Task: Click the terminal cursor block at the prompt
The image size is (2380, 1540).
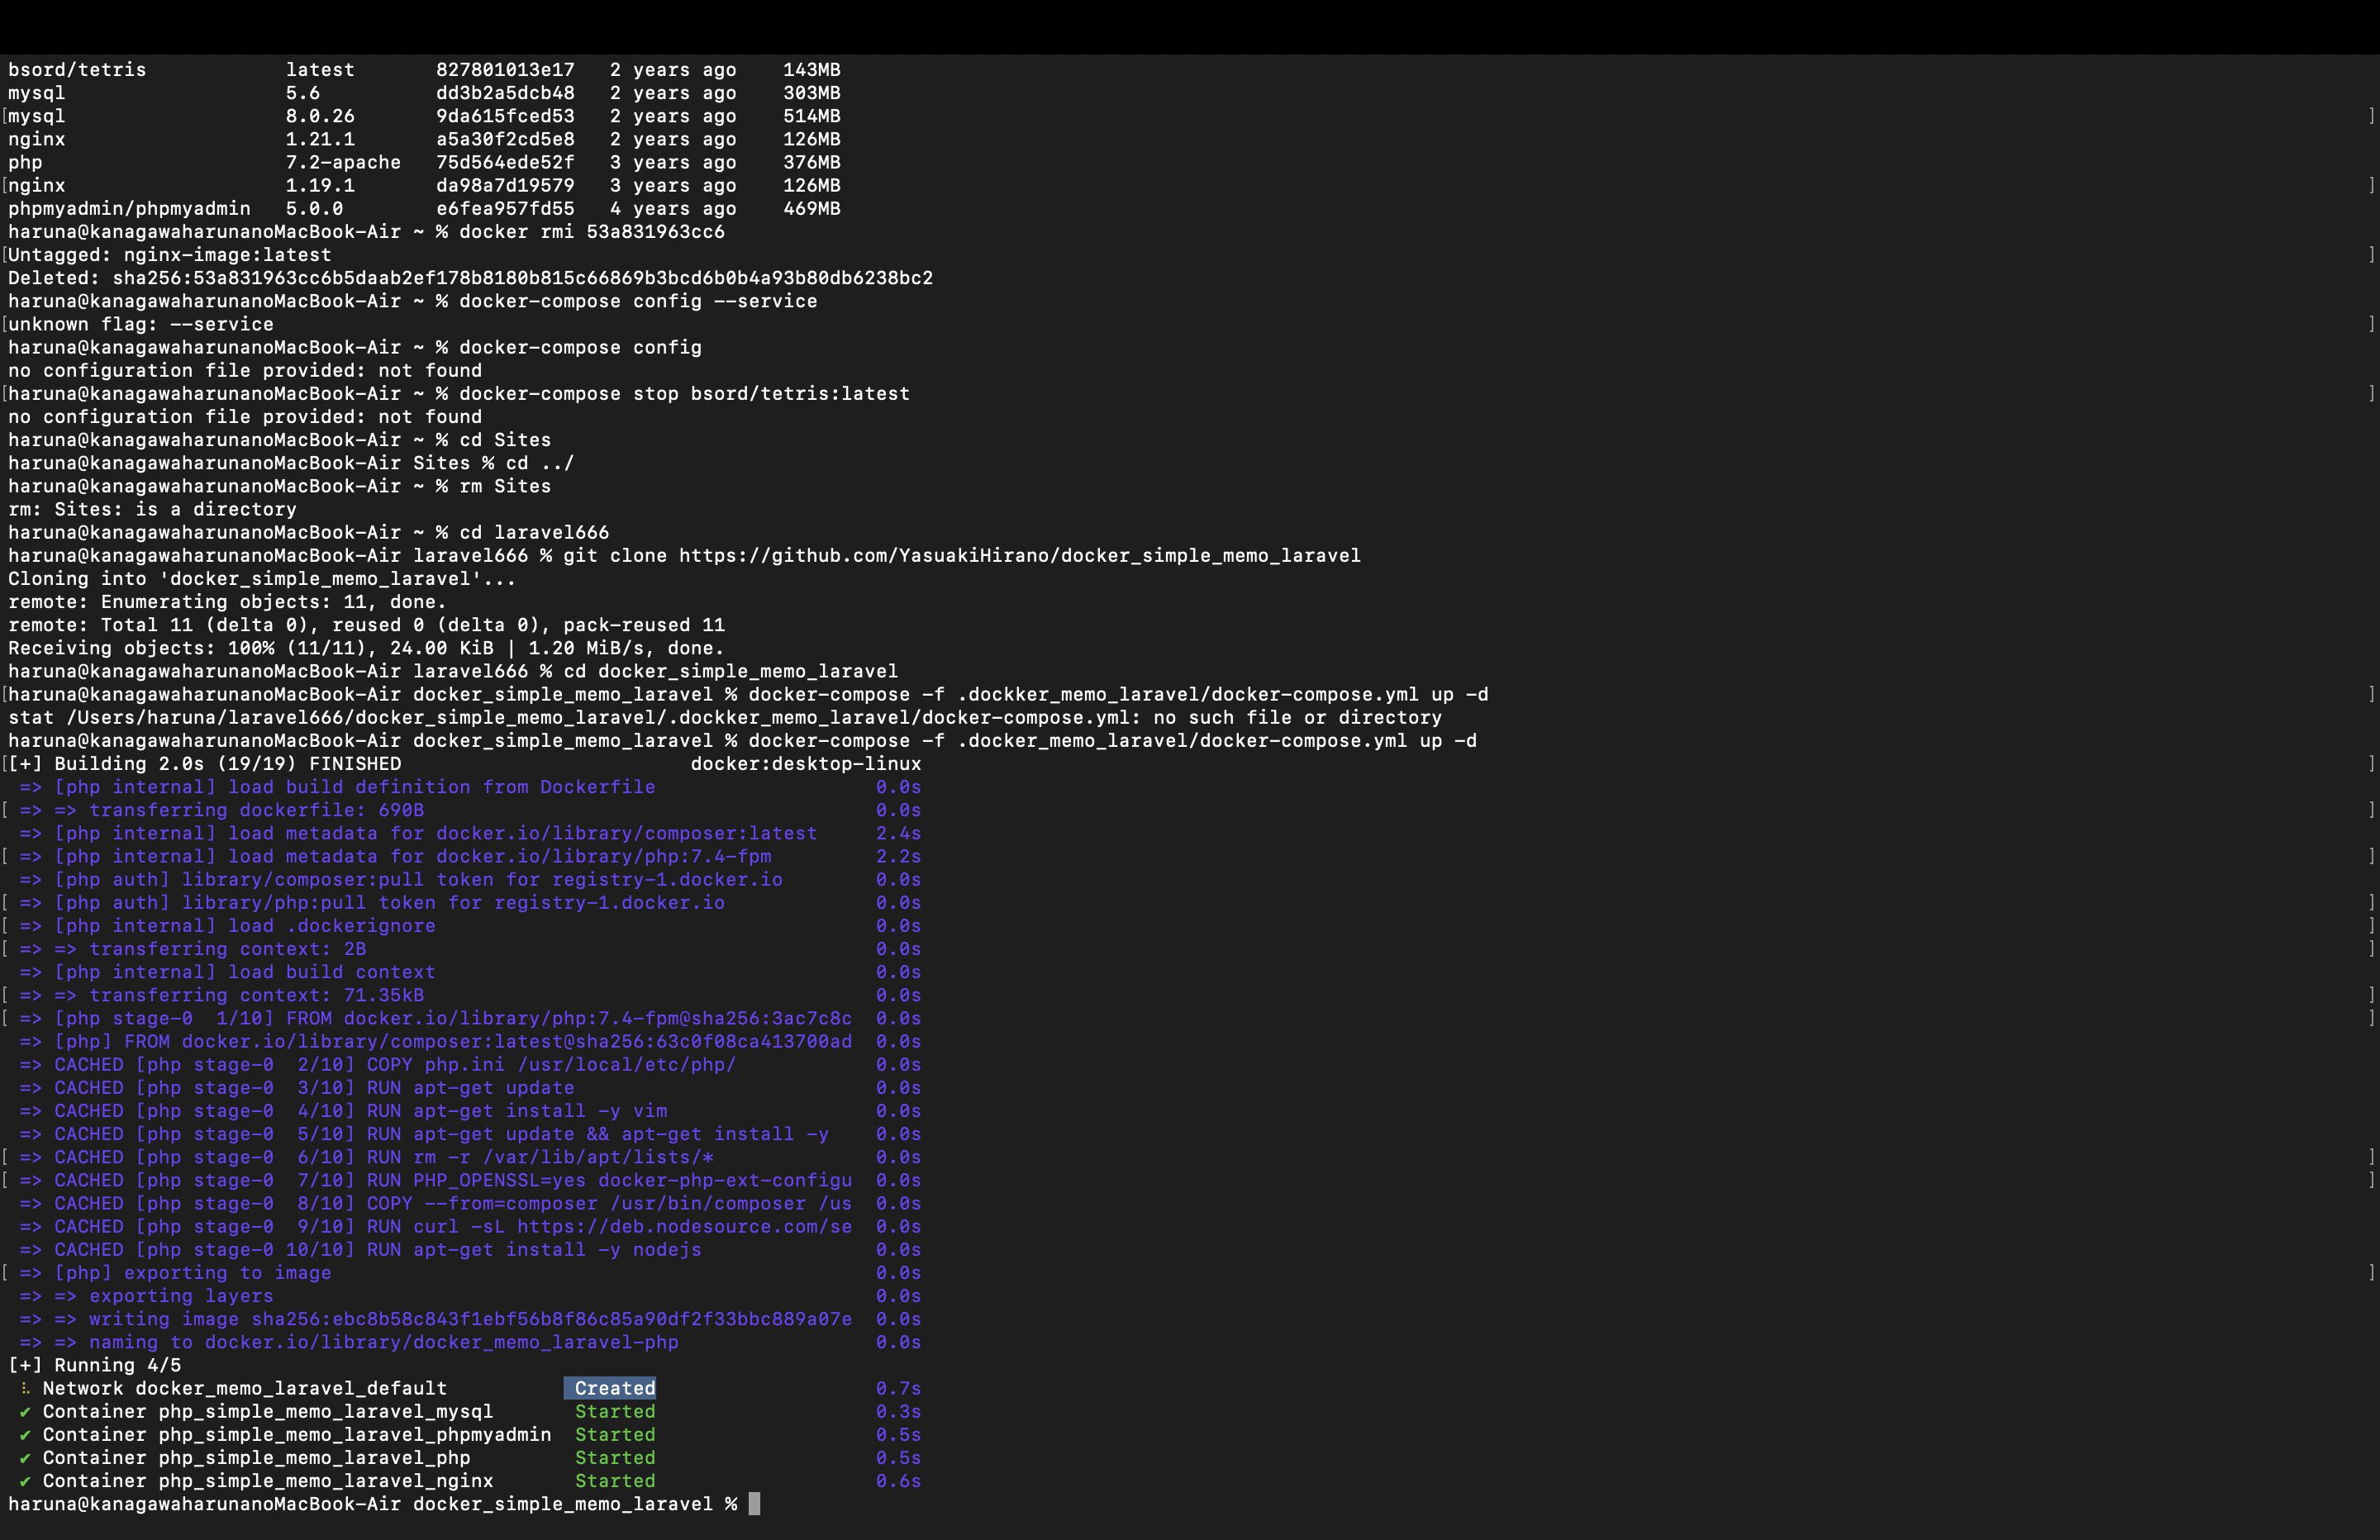Action: click(755, 1504)
